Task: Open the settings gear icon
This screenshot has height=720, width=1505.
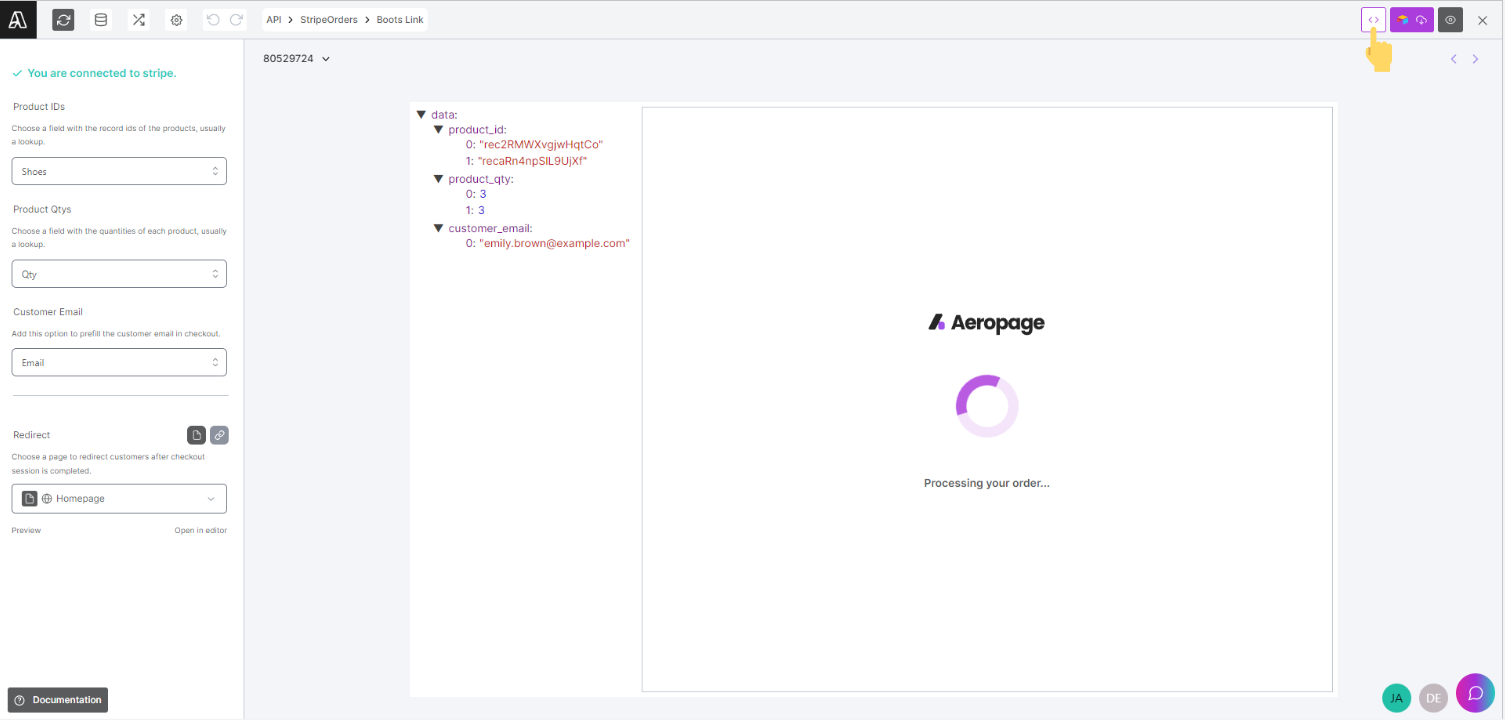Action: [177, 20]
